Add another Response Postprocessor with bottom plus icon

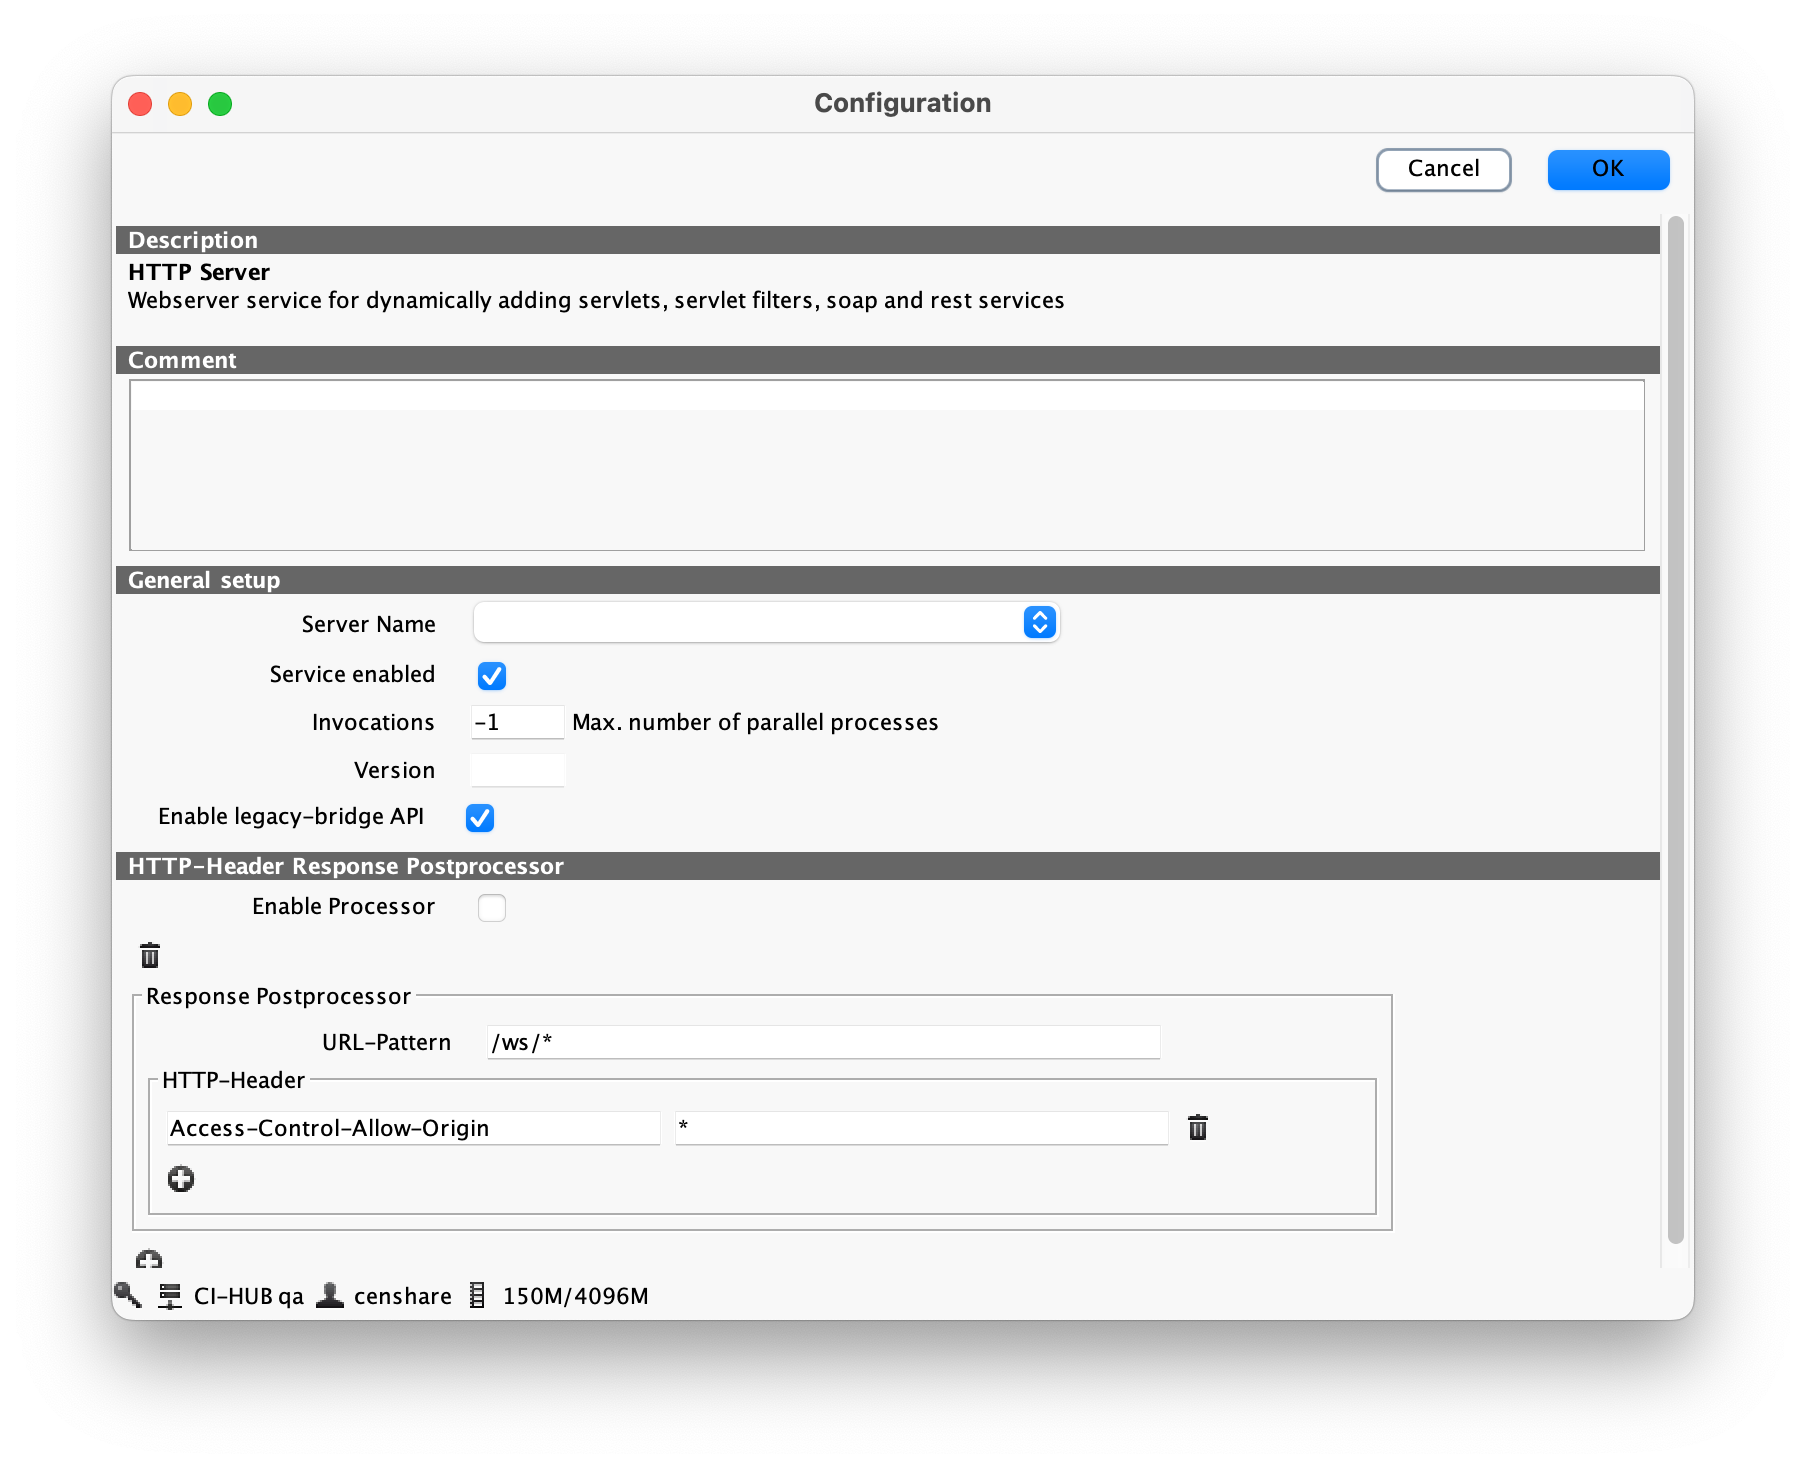pyautogui.click(x=149, y=1259)
